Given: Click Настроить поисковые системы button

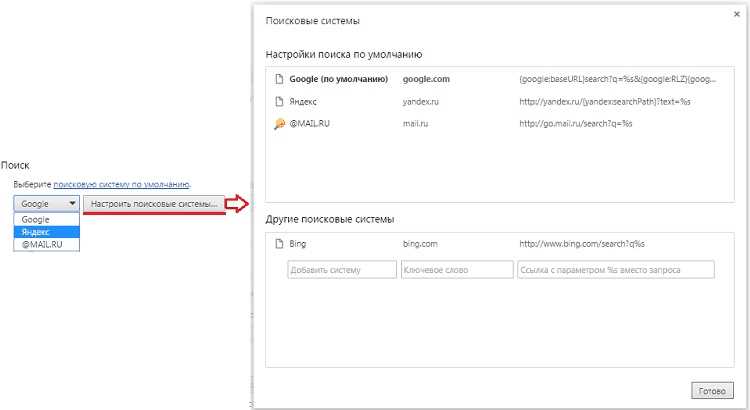Looking at the screenshot, I should pyautogui.click(x=154, y=204).
